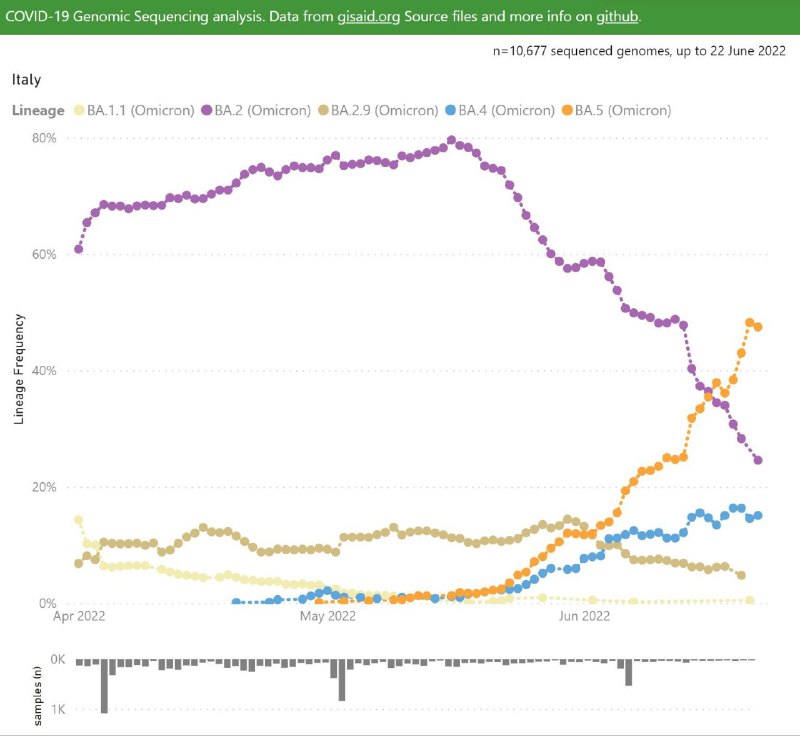Image resolution: width=800 pixels, height=736 pixels.
Task: Click the peak purple BA.2 point near 80%
Action: click(x=451, y=140)
